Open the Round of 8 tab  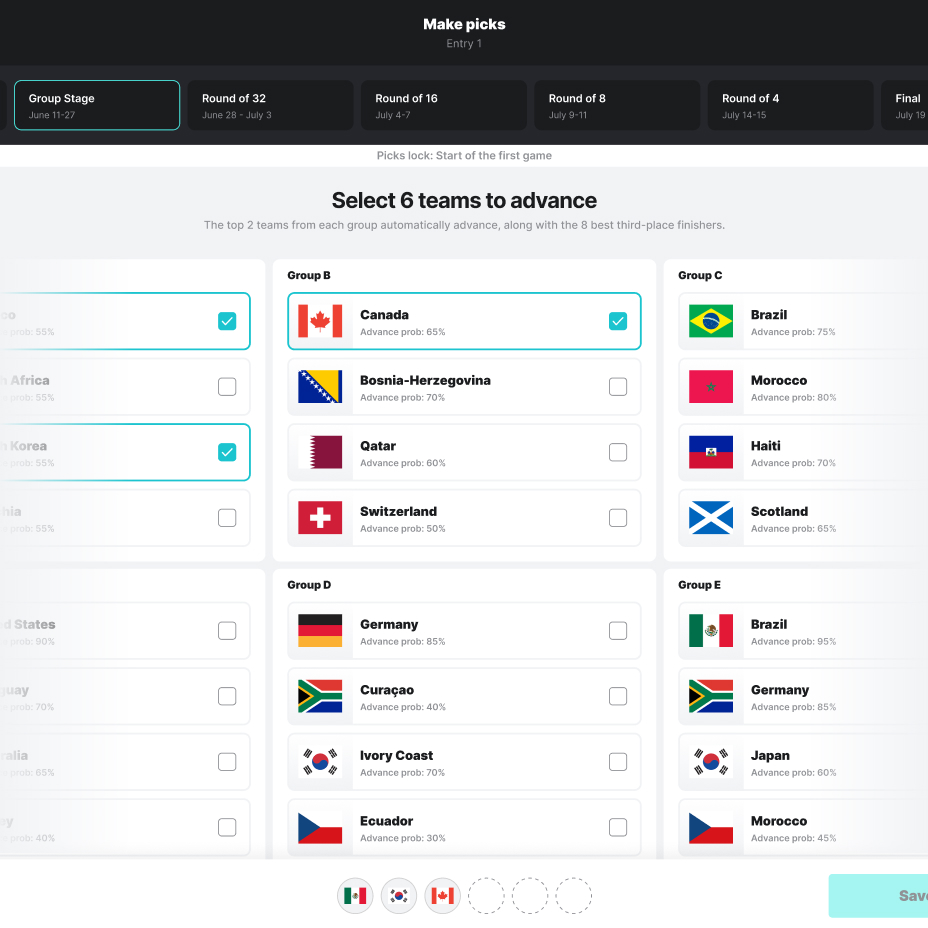[x=617, y=105]
